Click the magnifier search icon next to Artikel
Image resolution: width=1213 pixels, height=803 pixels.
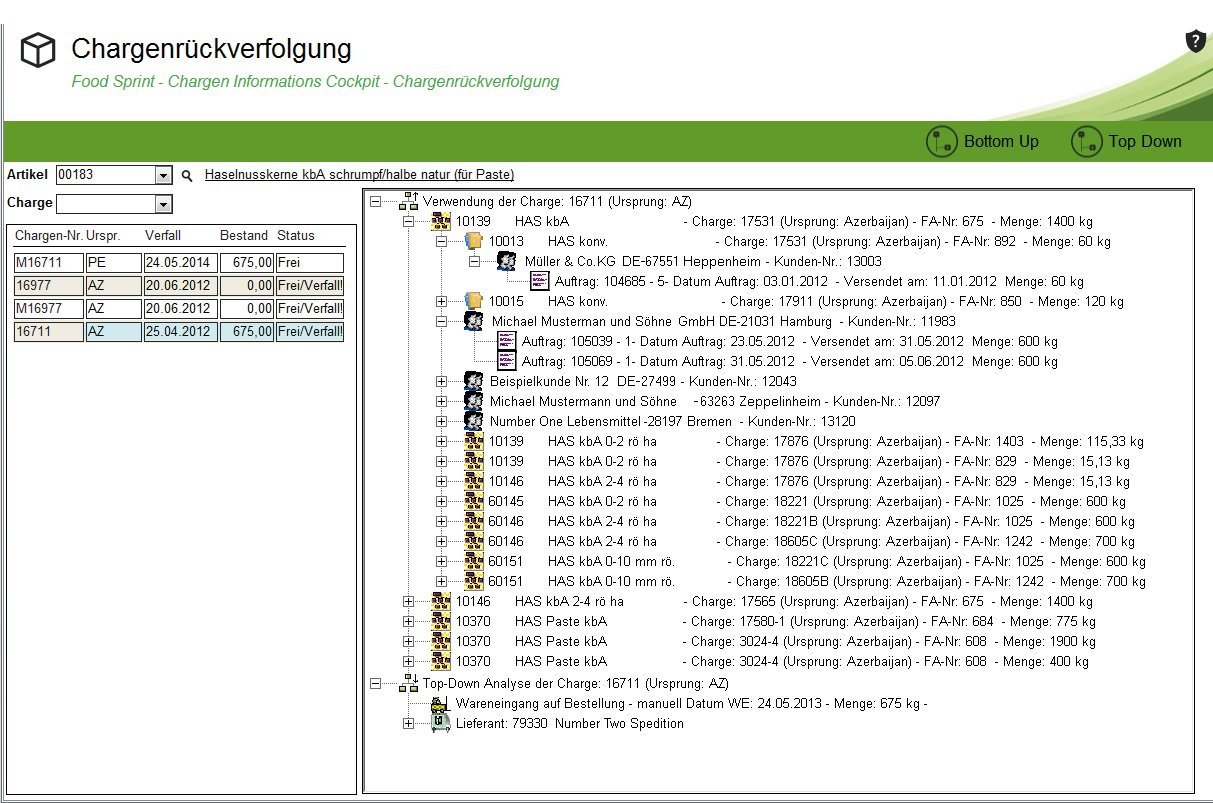click(x=186, y=176)
